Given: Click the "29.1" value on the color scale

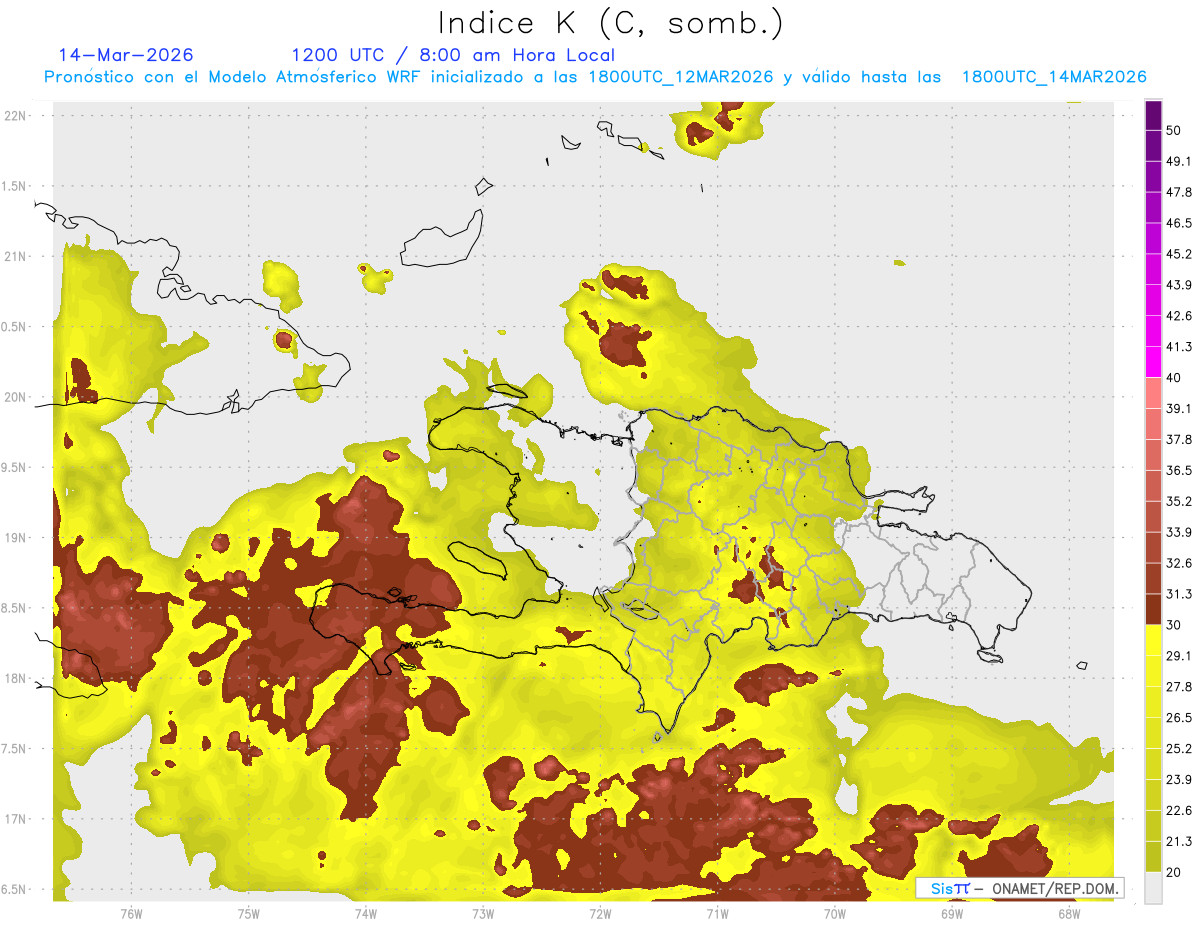Looking at the screenshot, I should coord(1179,656).
